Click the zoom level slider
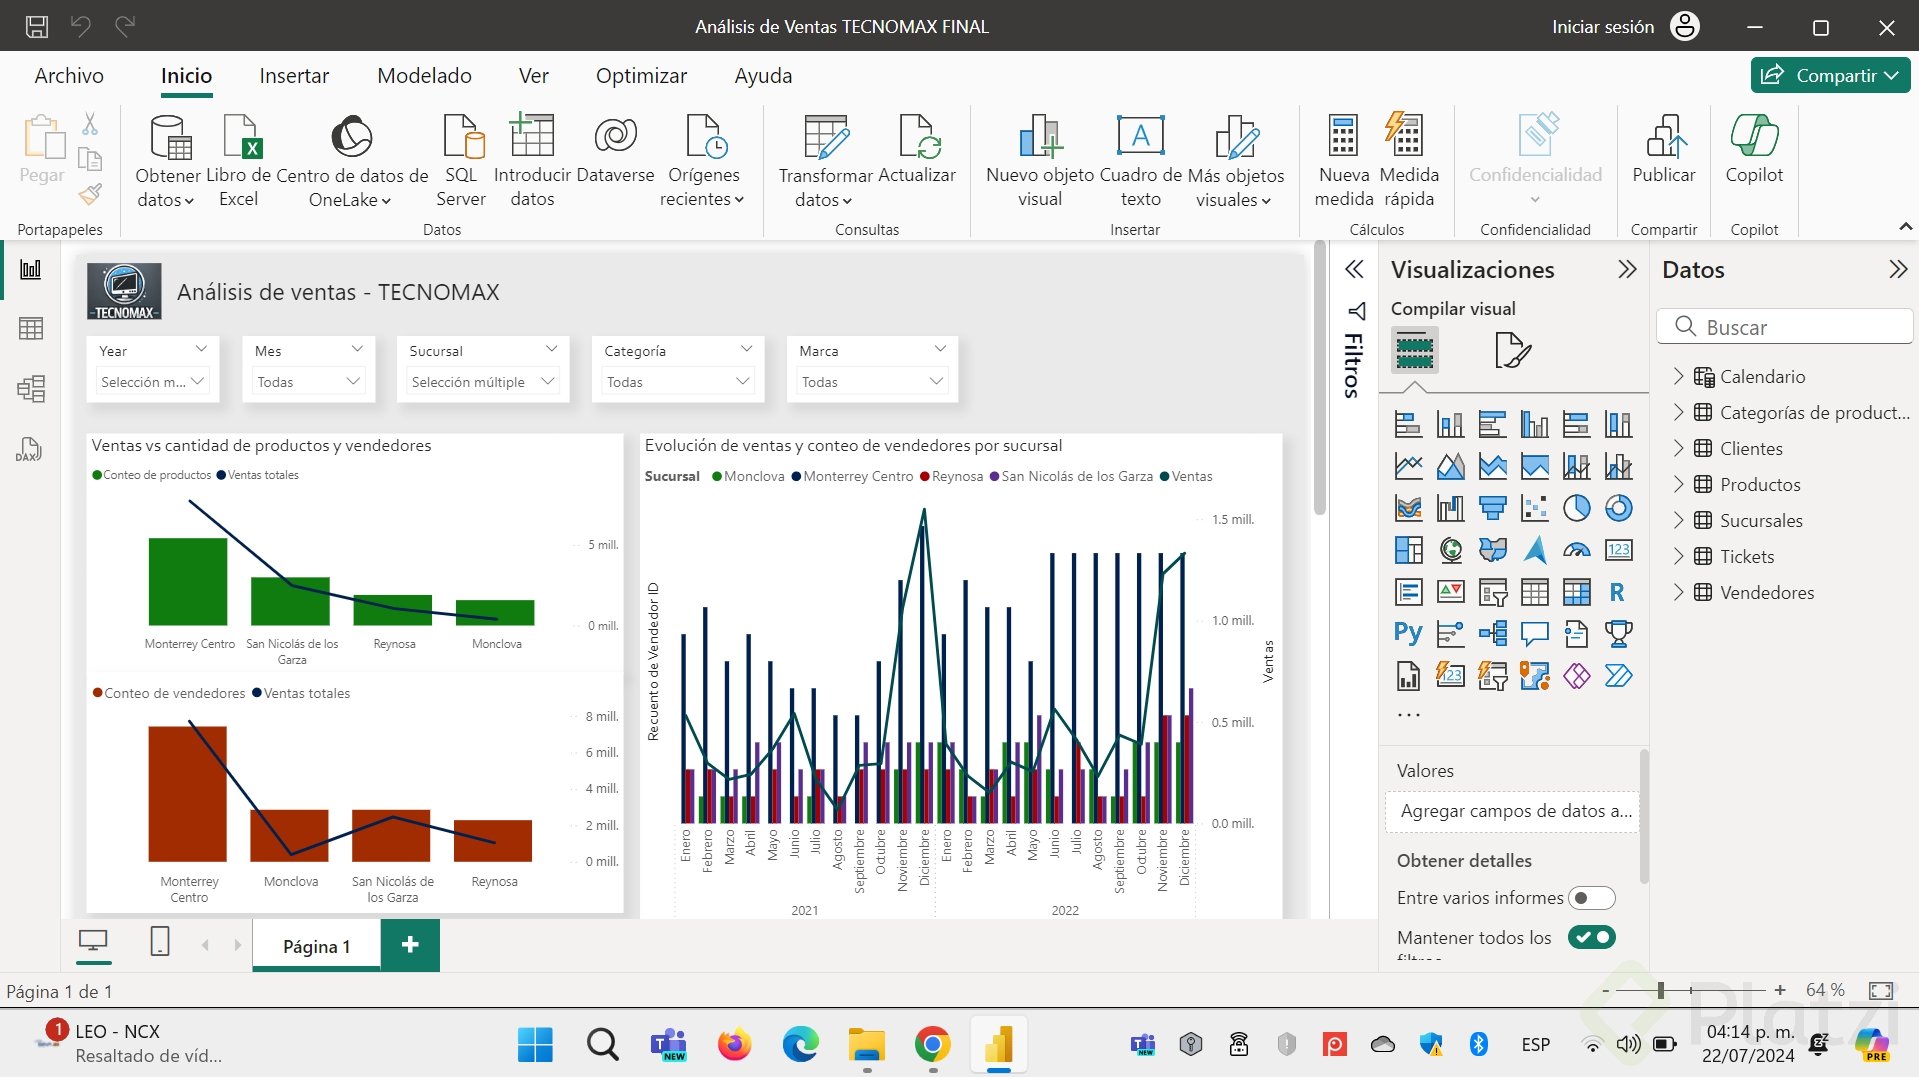Viewport: 1919px width, 1077px height. [1660, 990]
